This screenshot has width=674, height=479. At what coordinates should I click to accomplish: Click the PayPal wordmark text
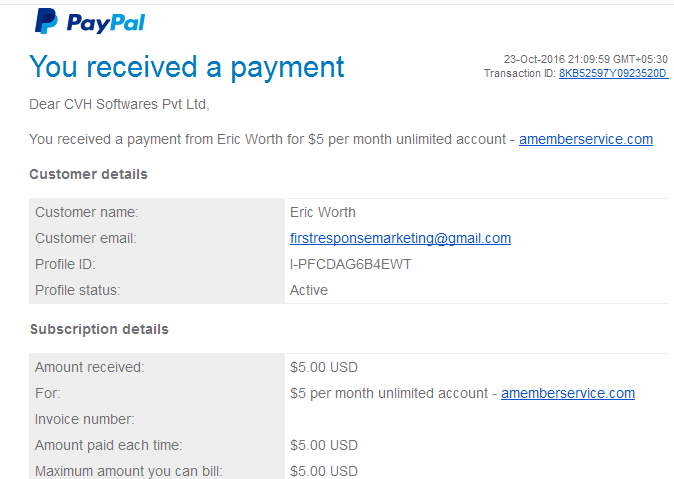pyautogui.click(x=106, y=23)
